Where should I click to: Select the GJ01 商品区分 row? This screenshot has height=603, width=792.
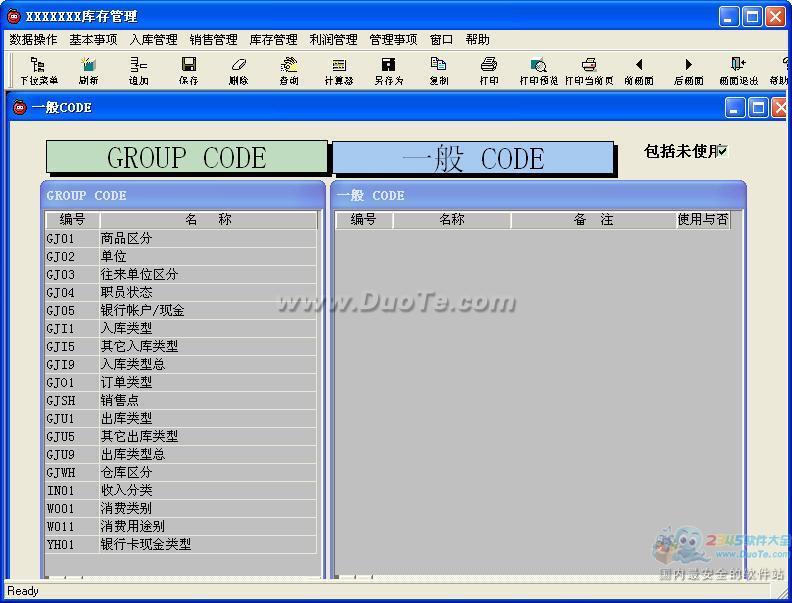pos(181,238)
